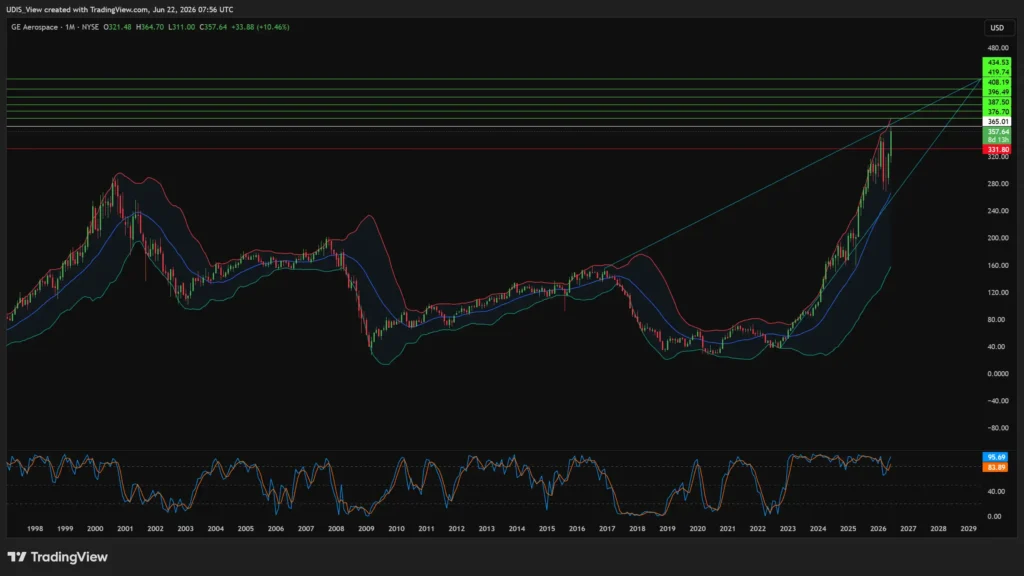Click the 2027 label on time axis
Viewport: 1024px width, 576px height.
point(908,528)
